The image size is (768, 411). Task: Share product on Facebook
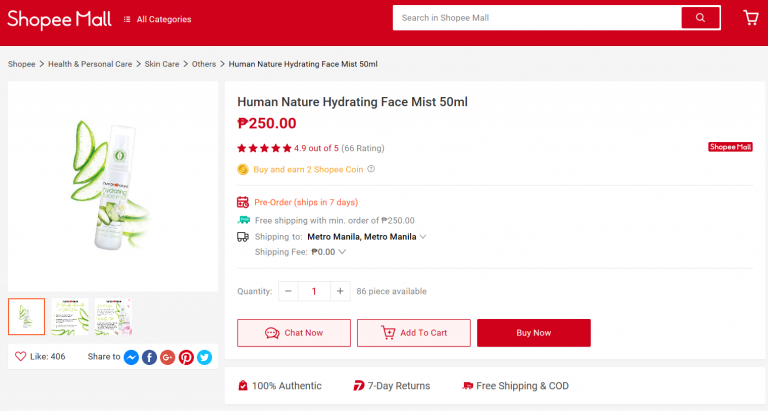tap(149, 357)
